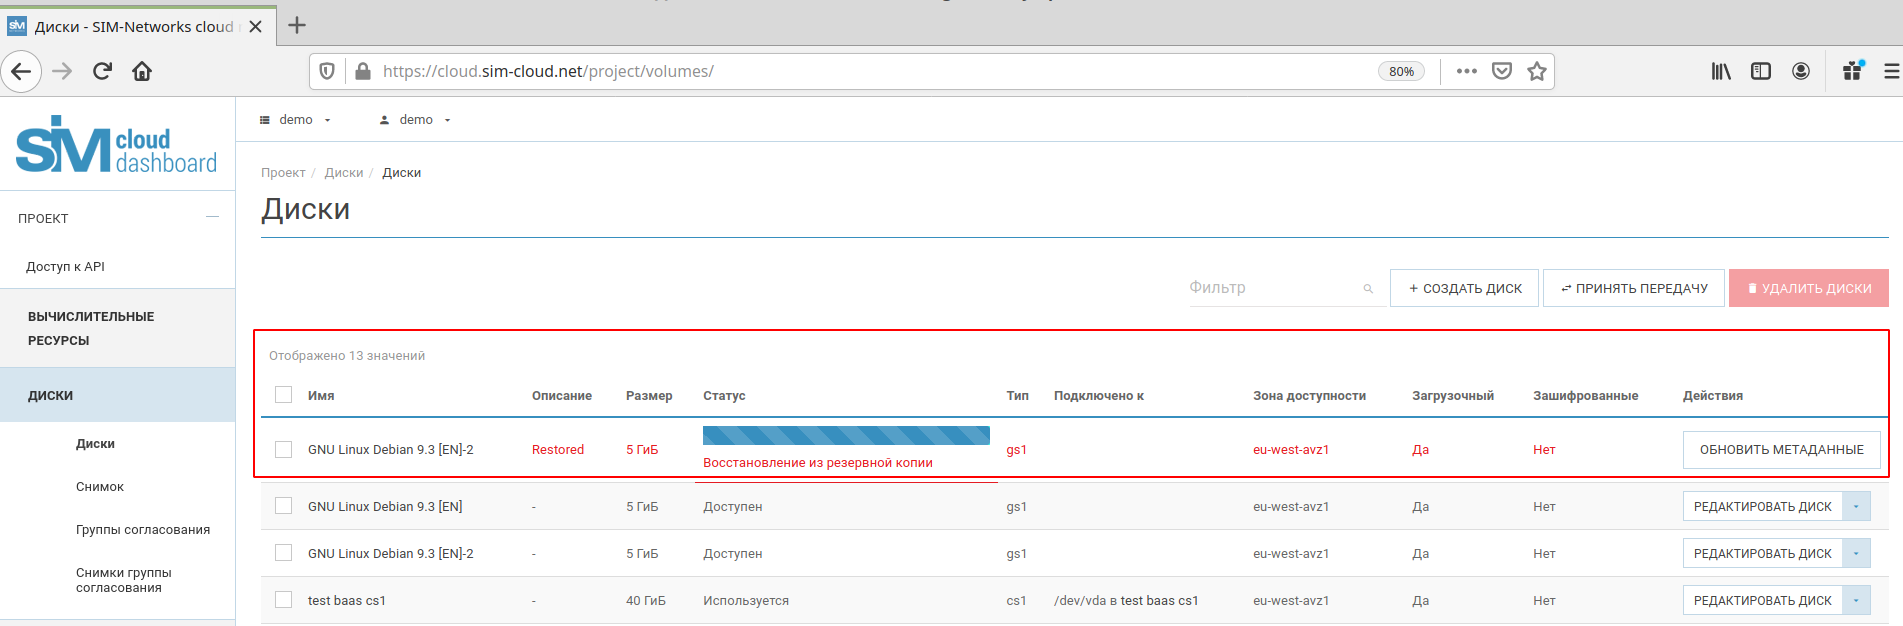Open Снимок in the sidebar

tap(100, 487)
